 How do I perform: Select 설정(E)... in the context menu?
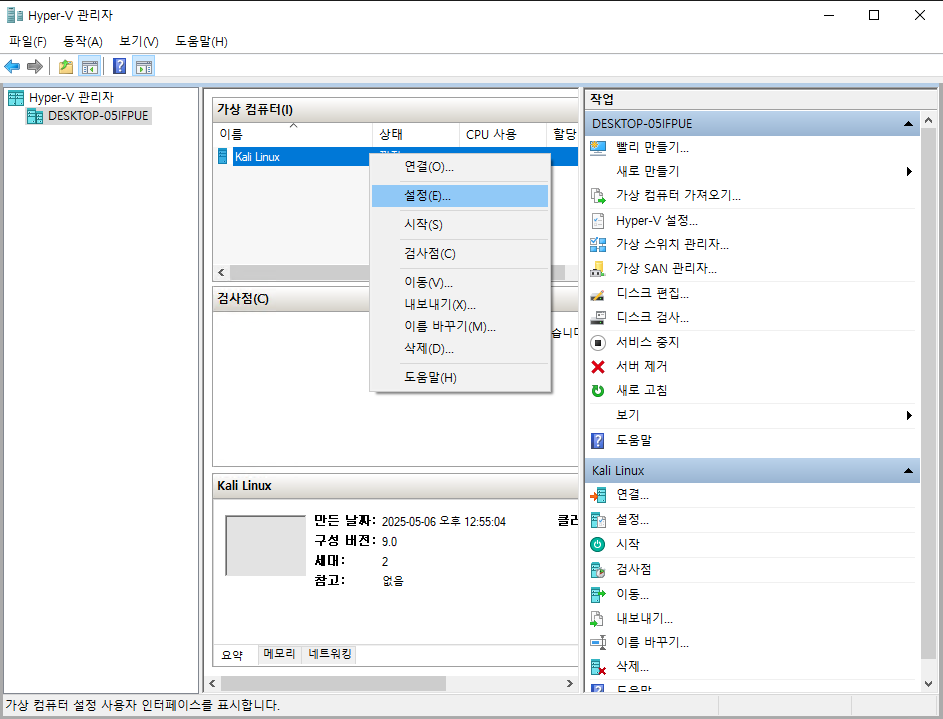point(427,196)
